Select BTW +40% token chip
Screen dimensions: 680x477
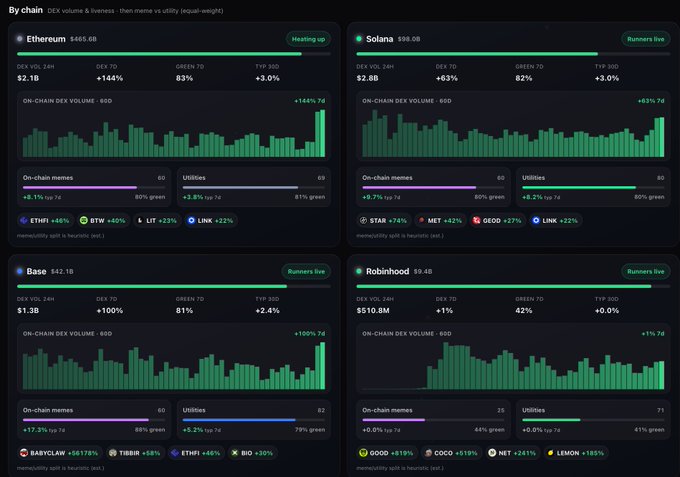(x=103, y=221)
